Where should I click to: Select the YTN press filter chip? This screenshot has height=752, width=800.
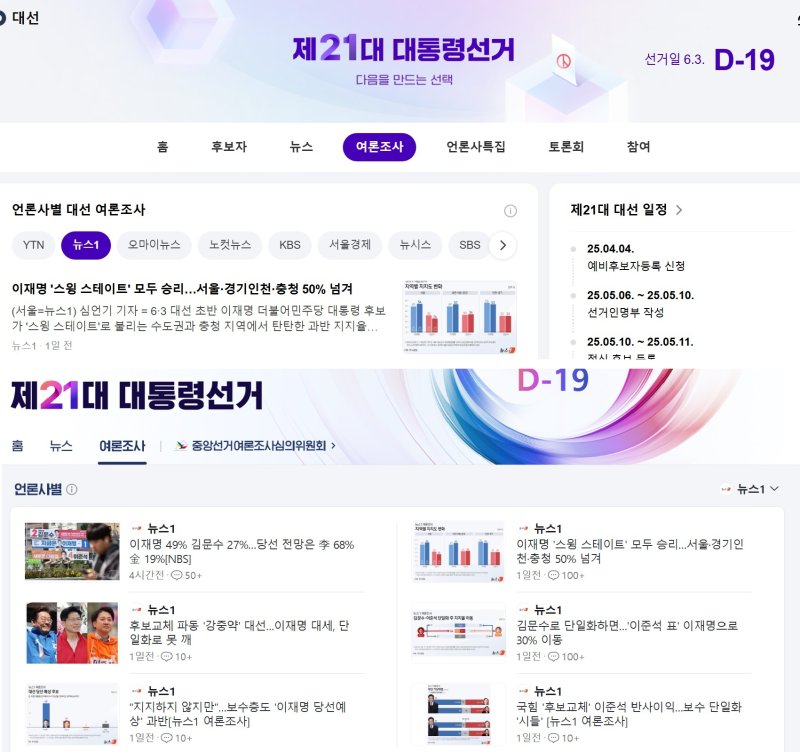pyautogui.click(x=34, y=245)
